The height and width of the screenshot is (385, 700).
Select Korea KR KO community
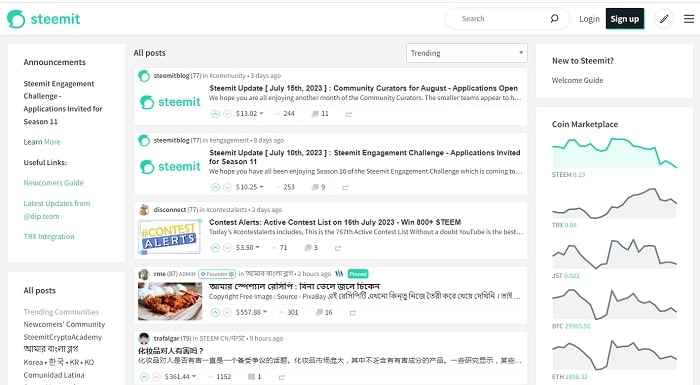click(x=59, y=362)
